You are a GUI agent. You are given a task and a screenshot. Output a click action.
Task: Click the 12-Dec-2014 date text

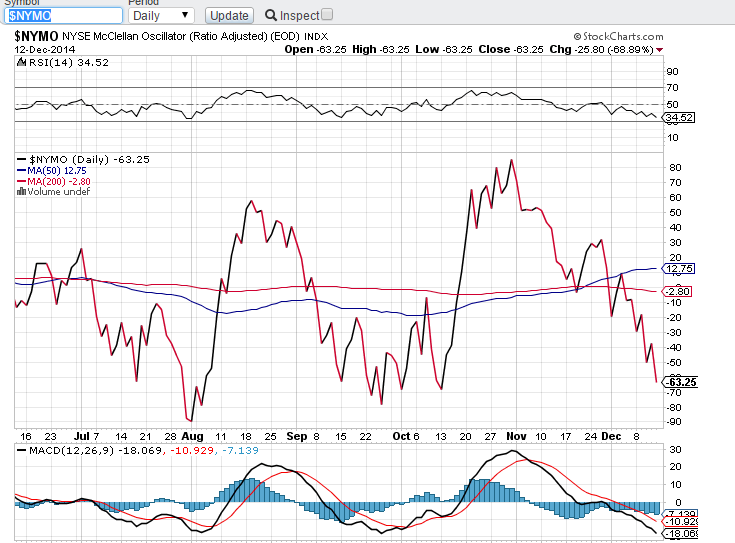[x=45, y=50]
